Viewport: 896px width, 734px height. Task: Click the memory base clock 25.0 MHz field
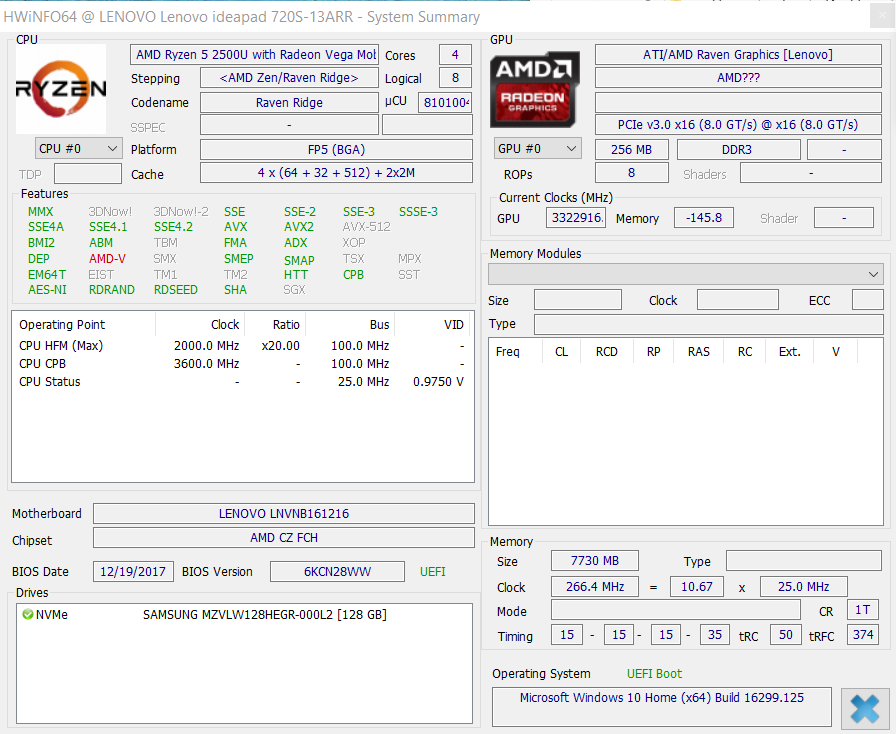point(803,587)
